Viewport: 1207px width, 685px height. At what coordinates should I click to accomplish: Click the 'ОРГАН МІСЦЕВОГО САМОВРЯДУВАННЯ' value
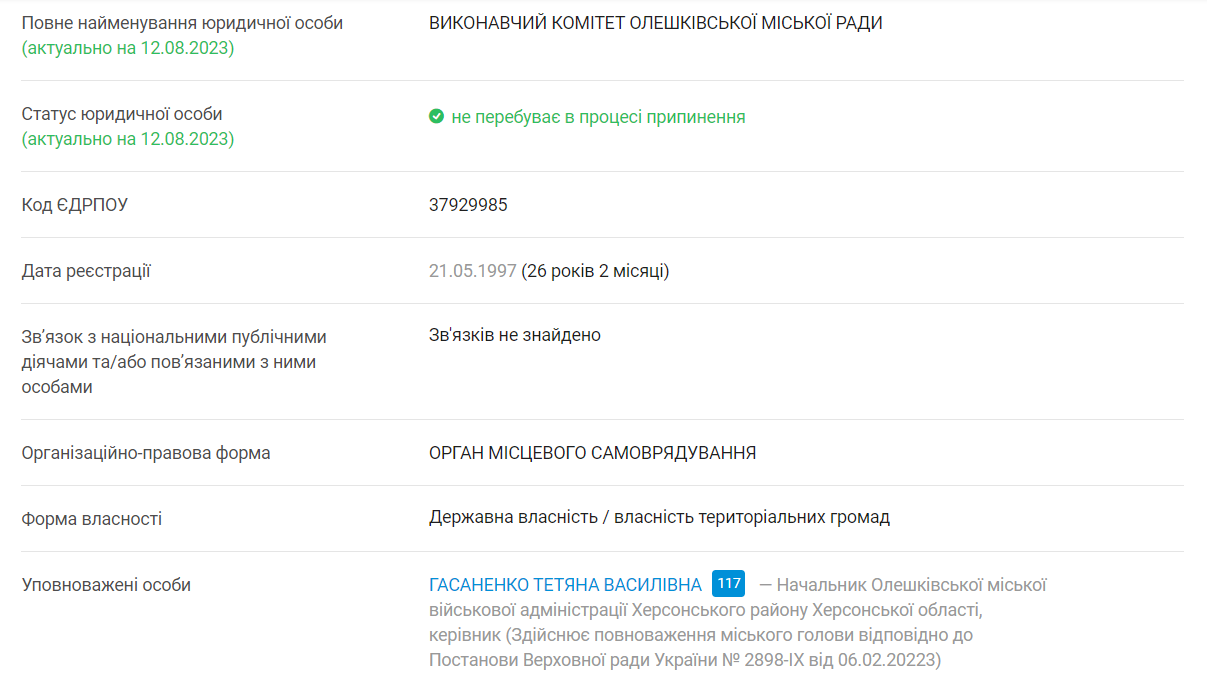coord(592,453)
